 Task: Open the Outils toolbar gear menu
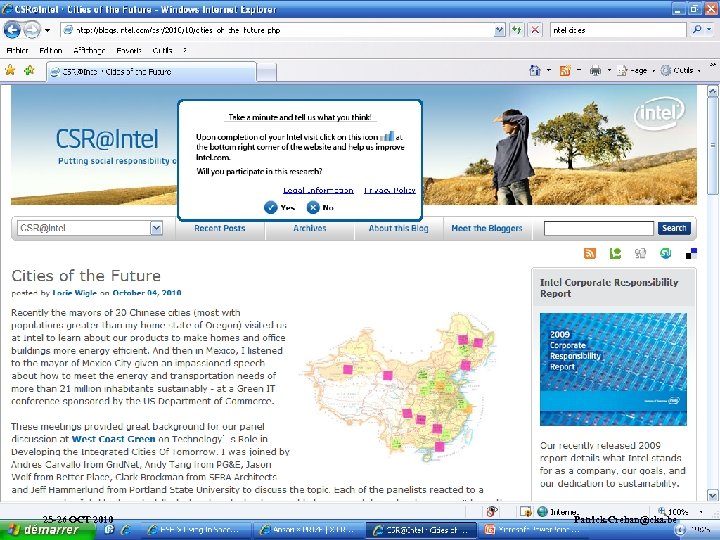pyautogui.click(x=680, y=71)
